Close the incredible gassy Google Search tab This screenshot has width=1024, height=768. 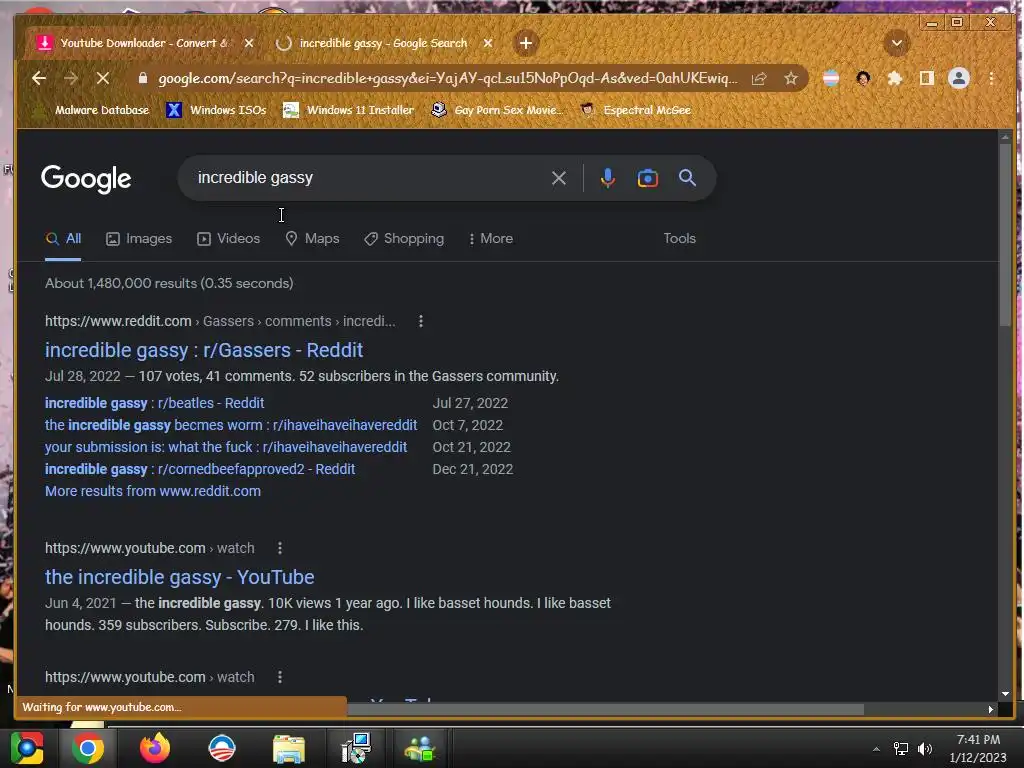coord(488,43)
